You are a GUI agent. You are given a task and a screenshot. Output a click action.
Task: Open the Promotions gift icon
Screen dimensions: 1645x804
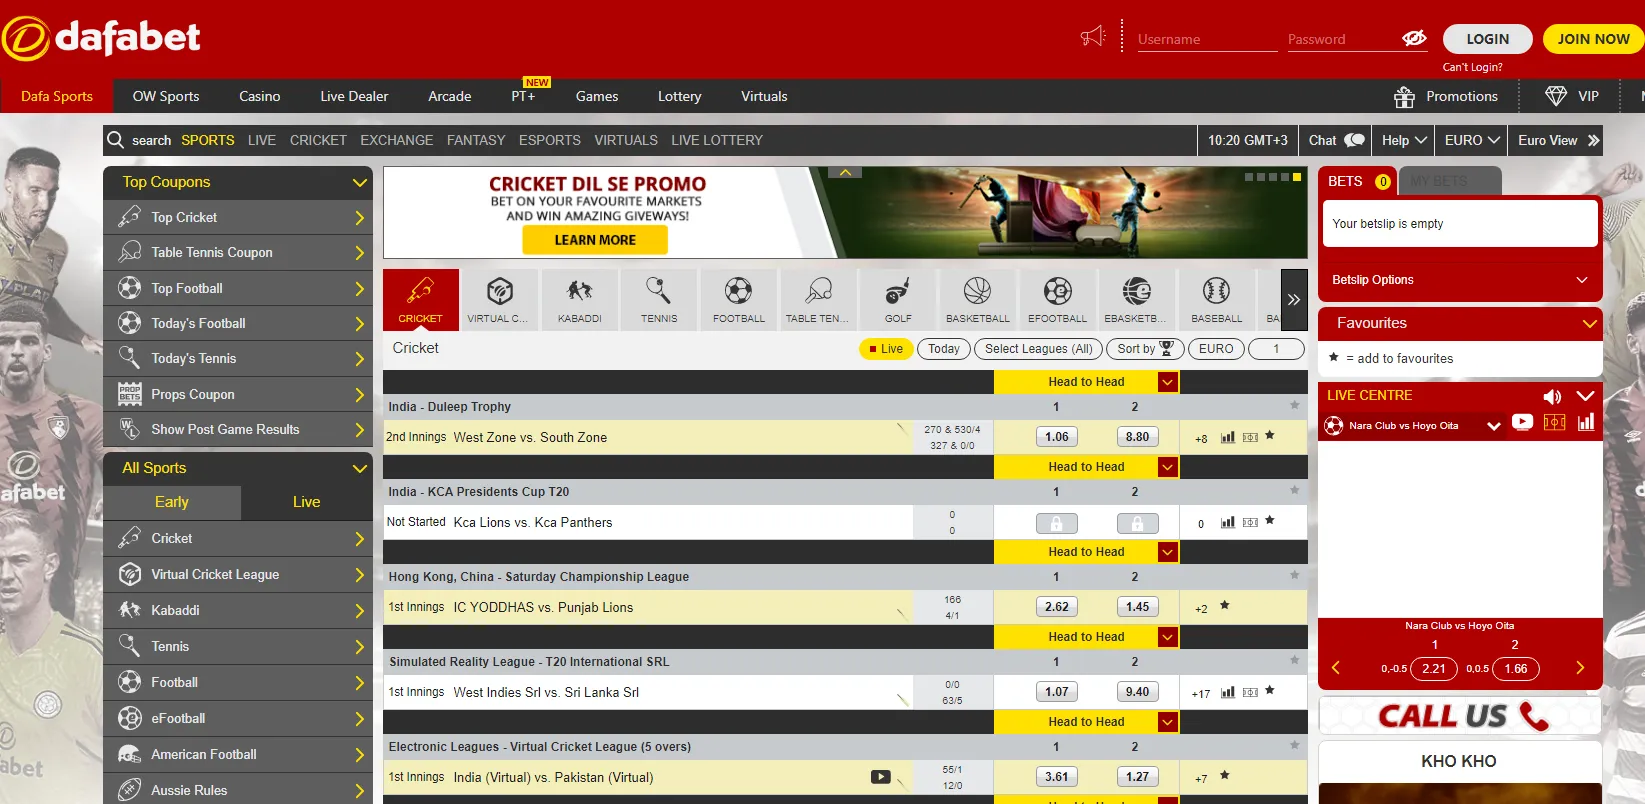pyautogui.click(x=1404, y=97)
